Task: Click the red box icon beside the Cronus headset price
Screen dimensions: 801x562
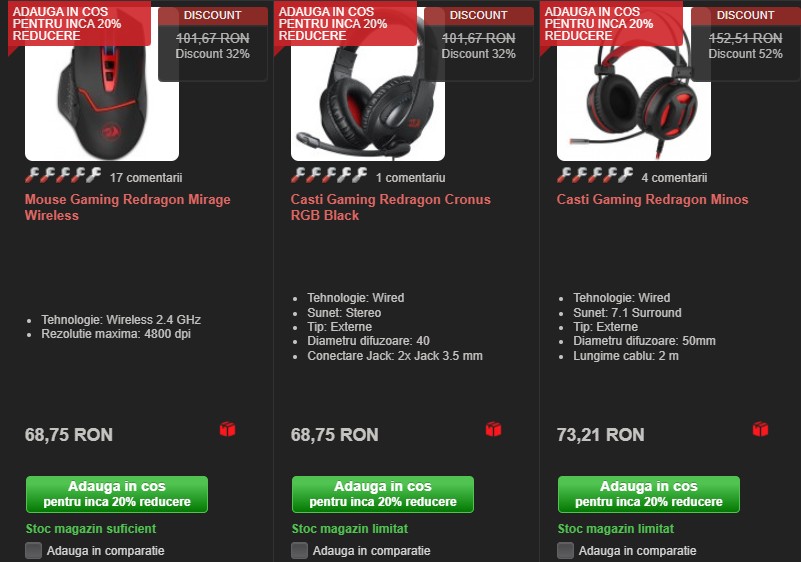Action: pos(493,429)
